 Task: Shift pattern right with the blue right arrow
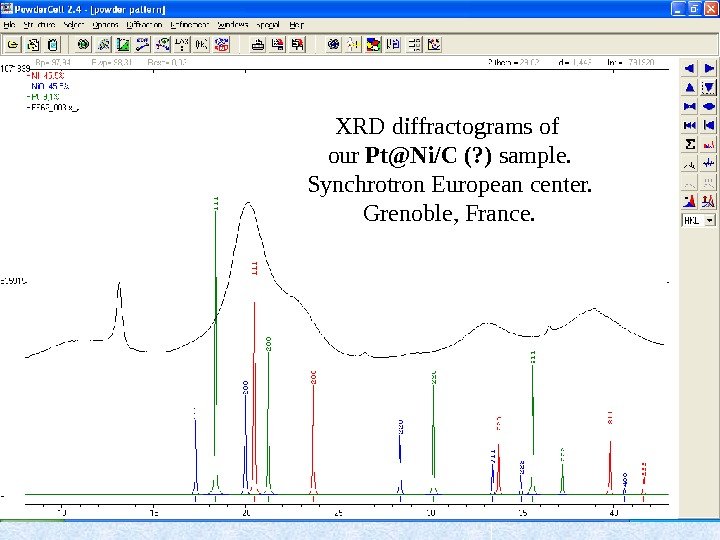tap(709, 68)
